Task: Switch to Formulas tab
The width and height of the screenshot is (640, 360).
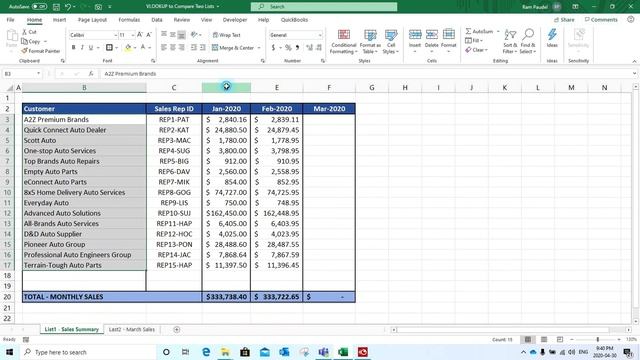Action: [129, 20]
